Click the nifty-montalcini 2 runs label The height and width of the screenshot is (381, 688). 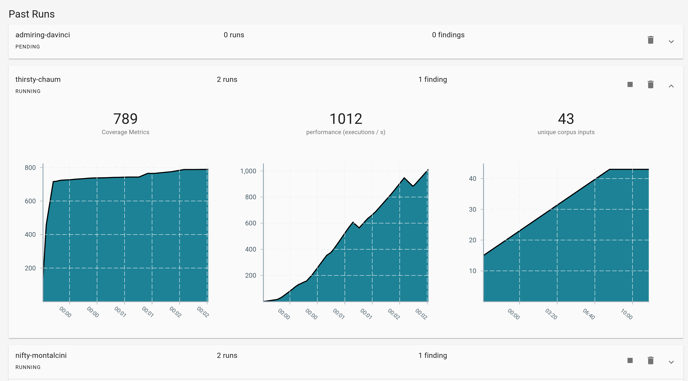(x=227, y=355)
